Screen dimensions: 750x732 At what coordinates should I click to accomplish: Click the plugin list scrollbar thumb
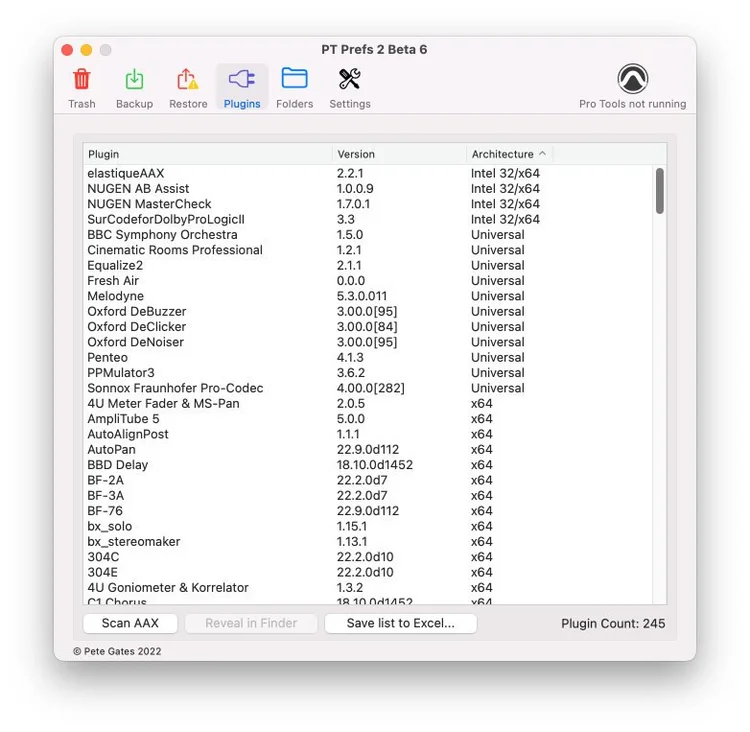660,190
